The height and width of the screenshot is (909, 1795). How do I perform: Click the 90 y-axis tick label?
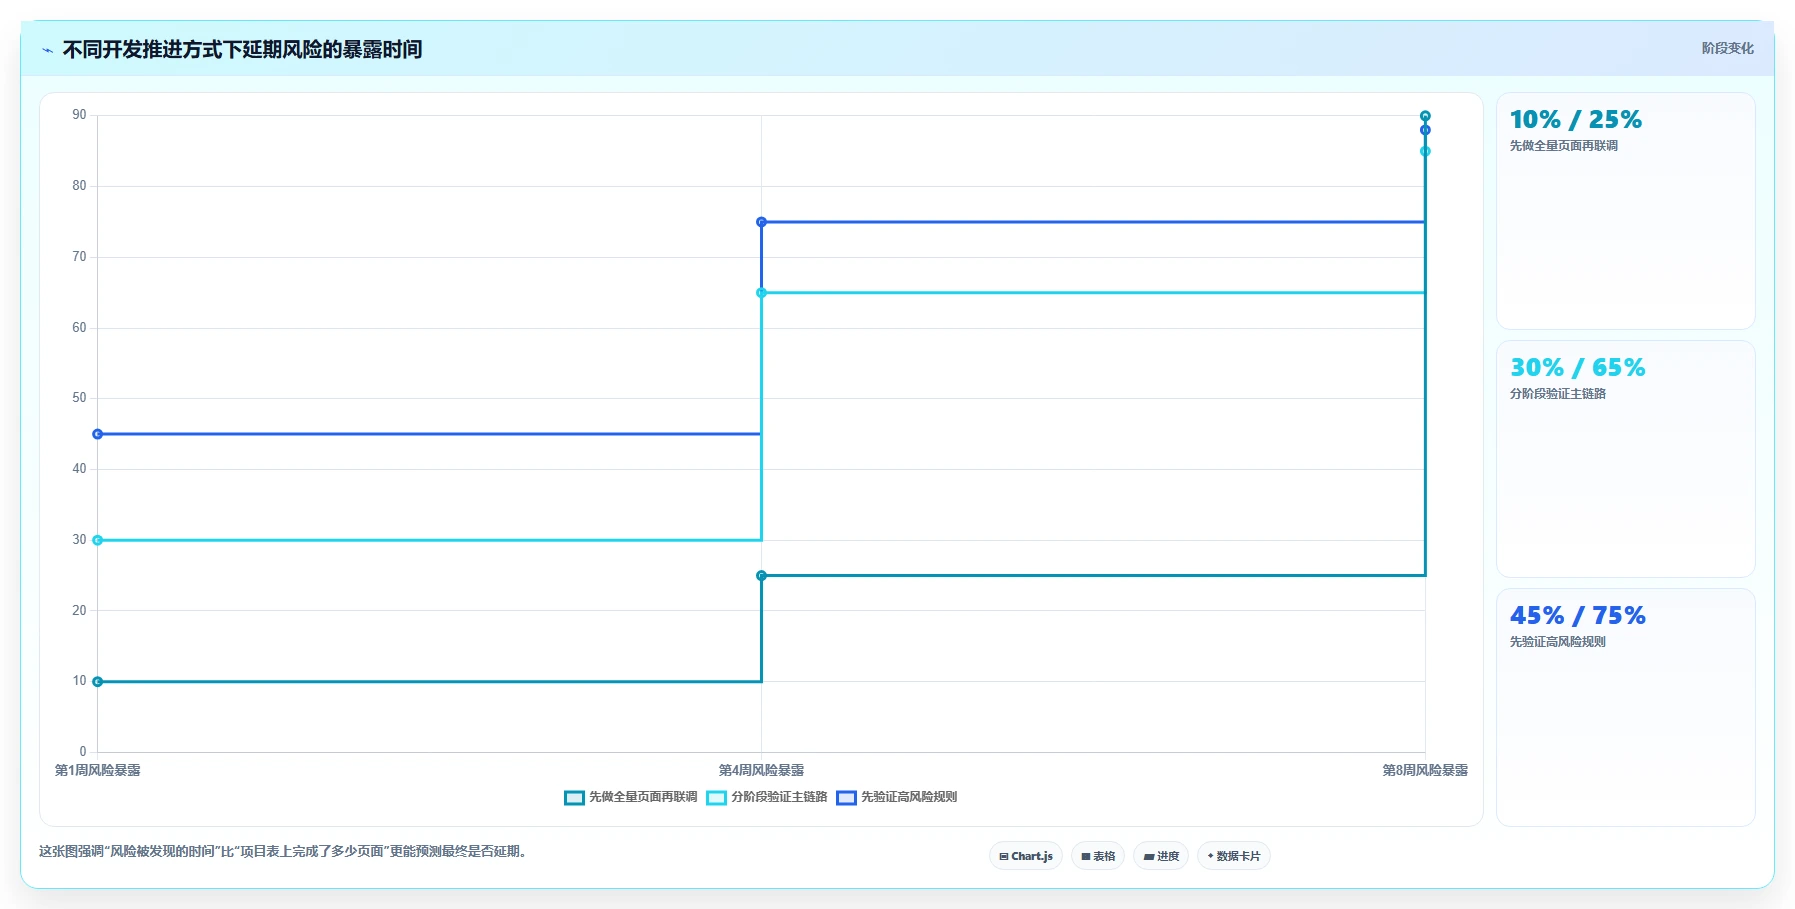[79, 115]
